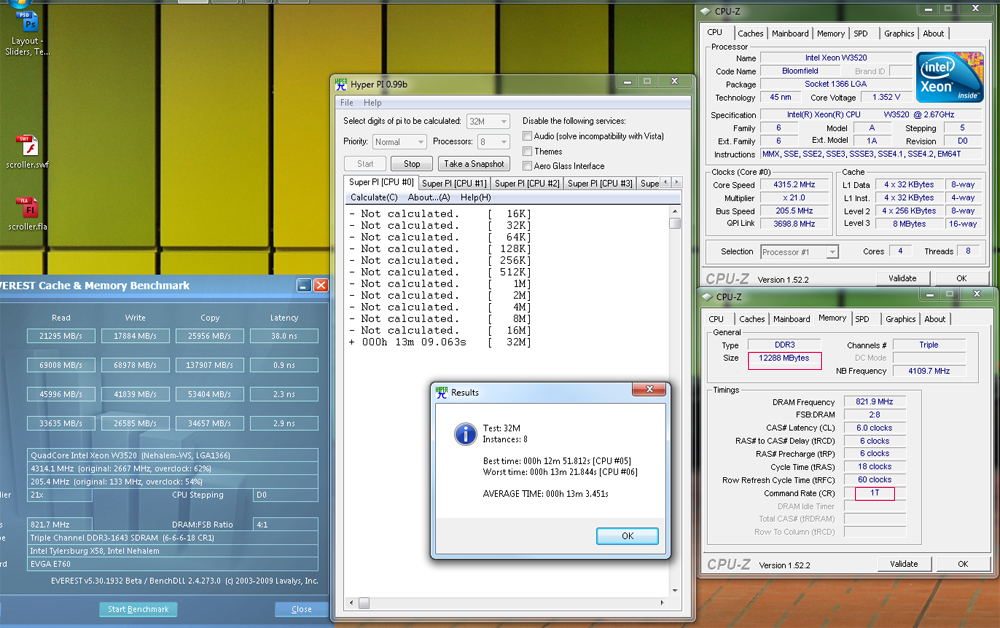Close the EVEREST benchmark window
Viewport: 1000px width, 628px height.
click(321, 286)
